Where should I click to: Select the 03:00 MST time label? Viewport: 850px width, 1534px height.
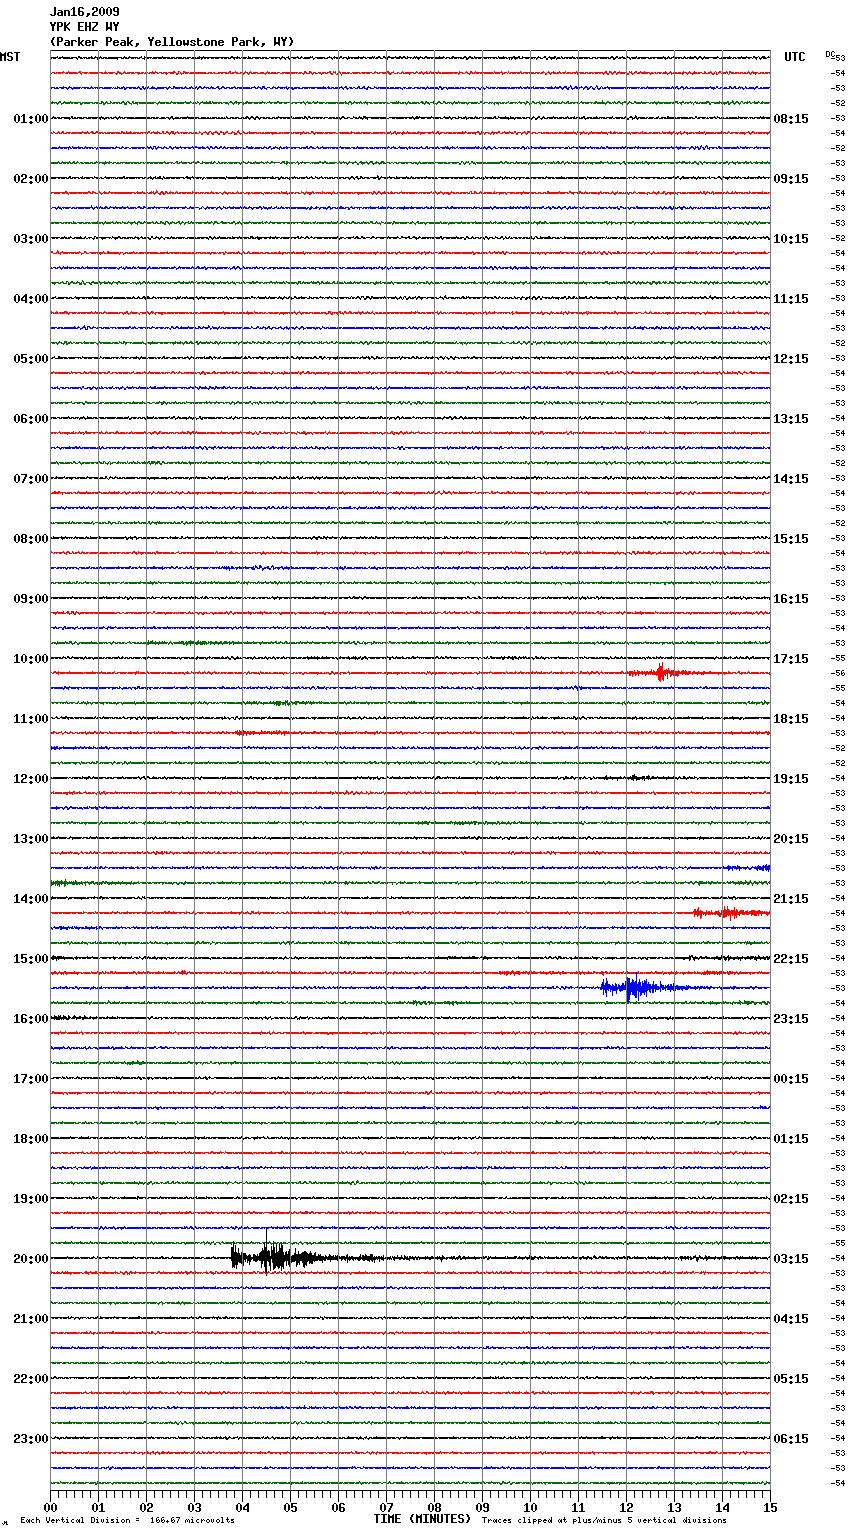pos(31,239)
